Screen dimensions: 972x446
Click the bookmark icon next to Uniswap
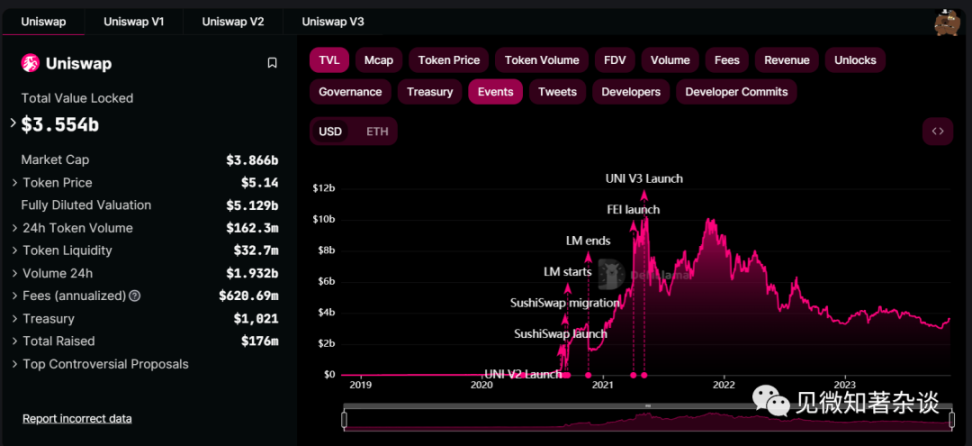pyautogui.click(x=272, y=63)
